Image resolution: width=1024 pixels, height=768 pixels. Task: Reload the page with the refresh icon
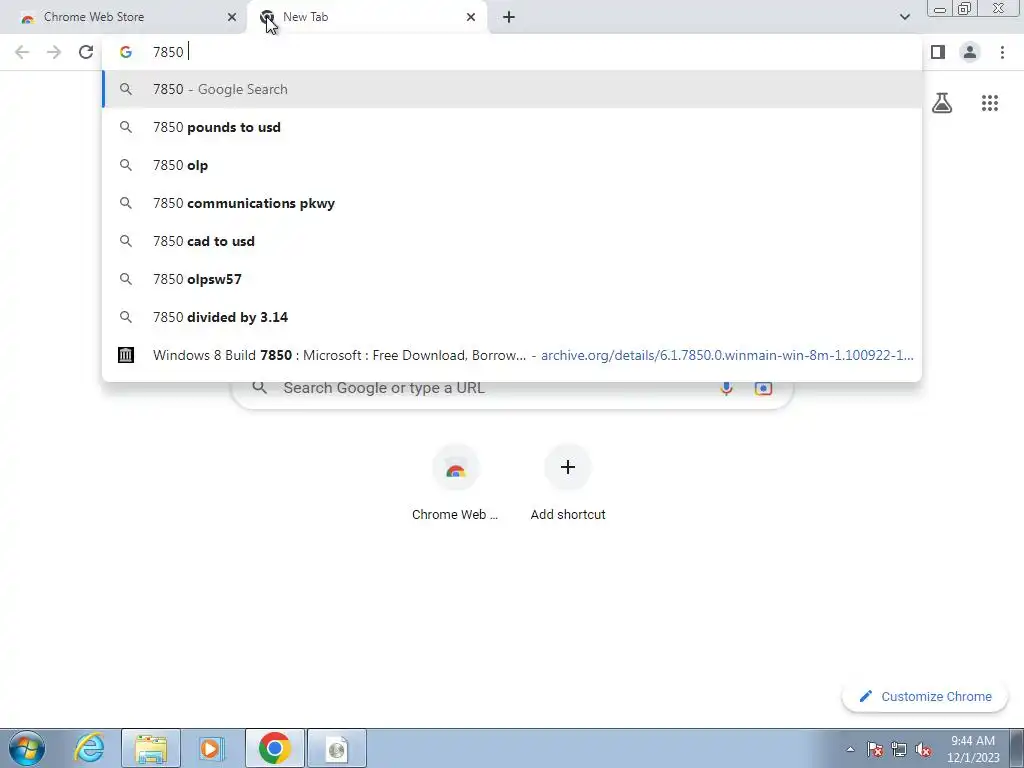pos(86,52)
